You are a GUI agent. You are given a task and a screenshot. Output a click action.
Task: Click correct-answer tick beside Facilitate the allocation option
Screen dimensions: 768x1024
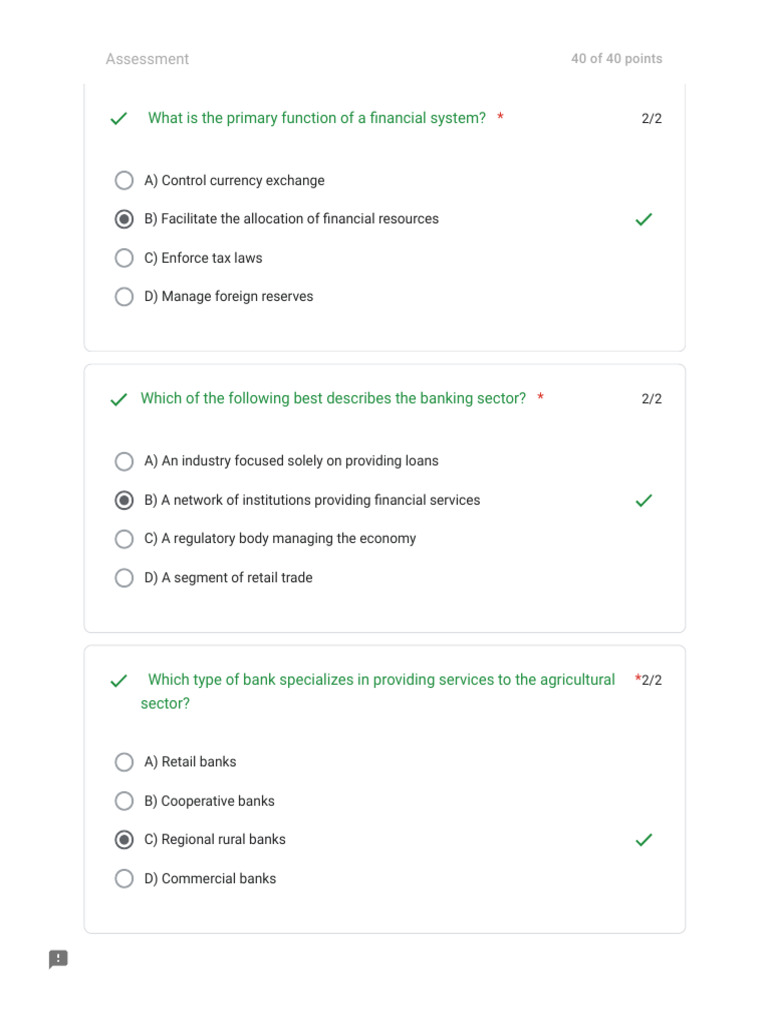click(x=644, y=219)
